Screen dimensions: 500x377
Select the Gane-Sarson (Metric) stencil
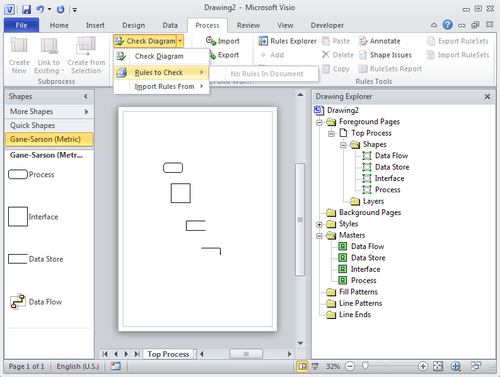click(x=49, y=139)
